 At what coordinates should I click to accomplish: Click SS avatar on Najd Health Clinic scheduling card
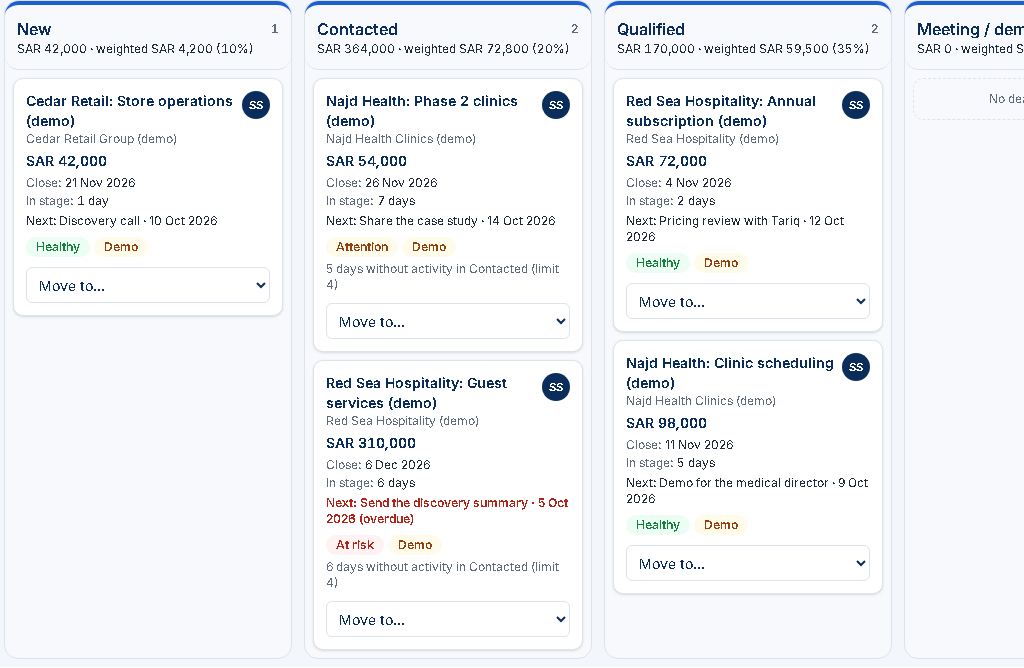(x=856, y=367)
